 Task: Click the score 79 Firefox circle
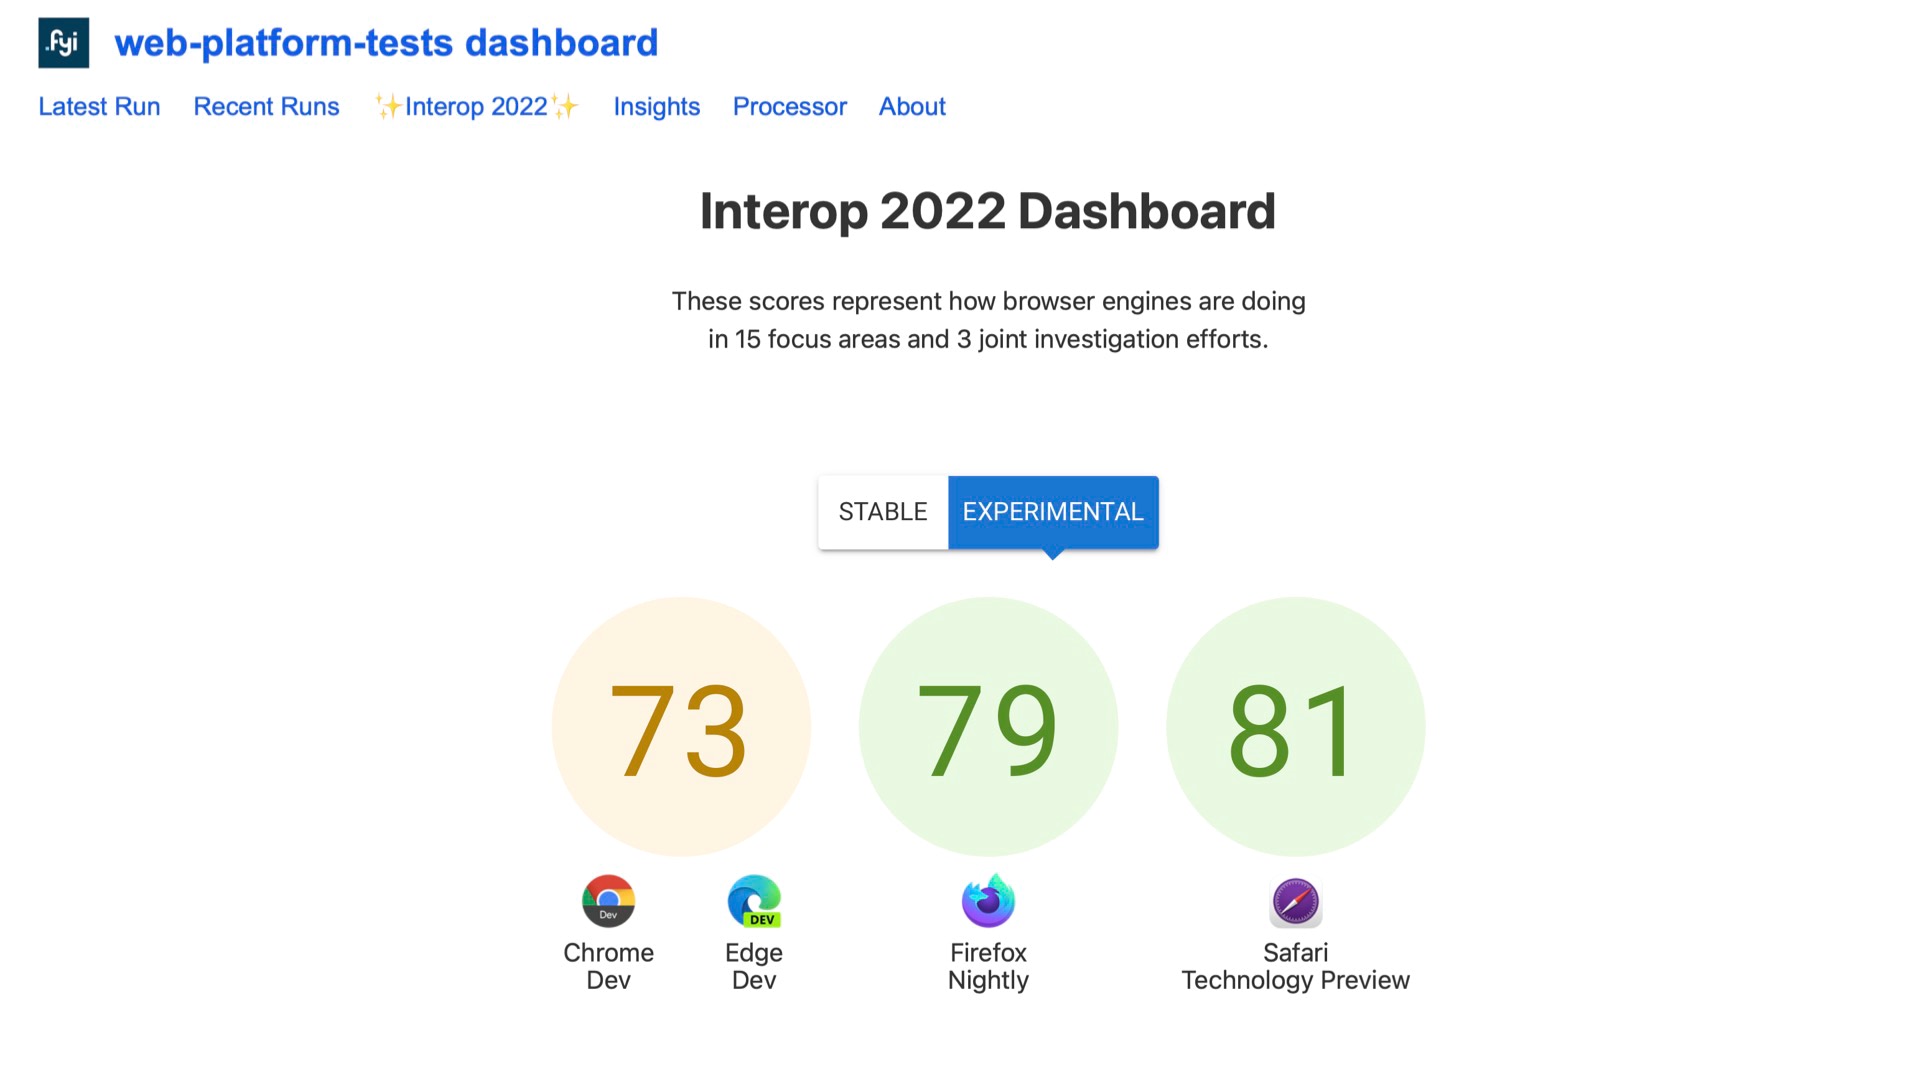988,725
